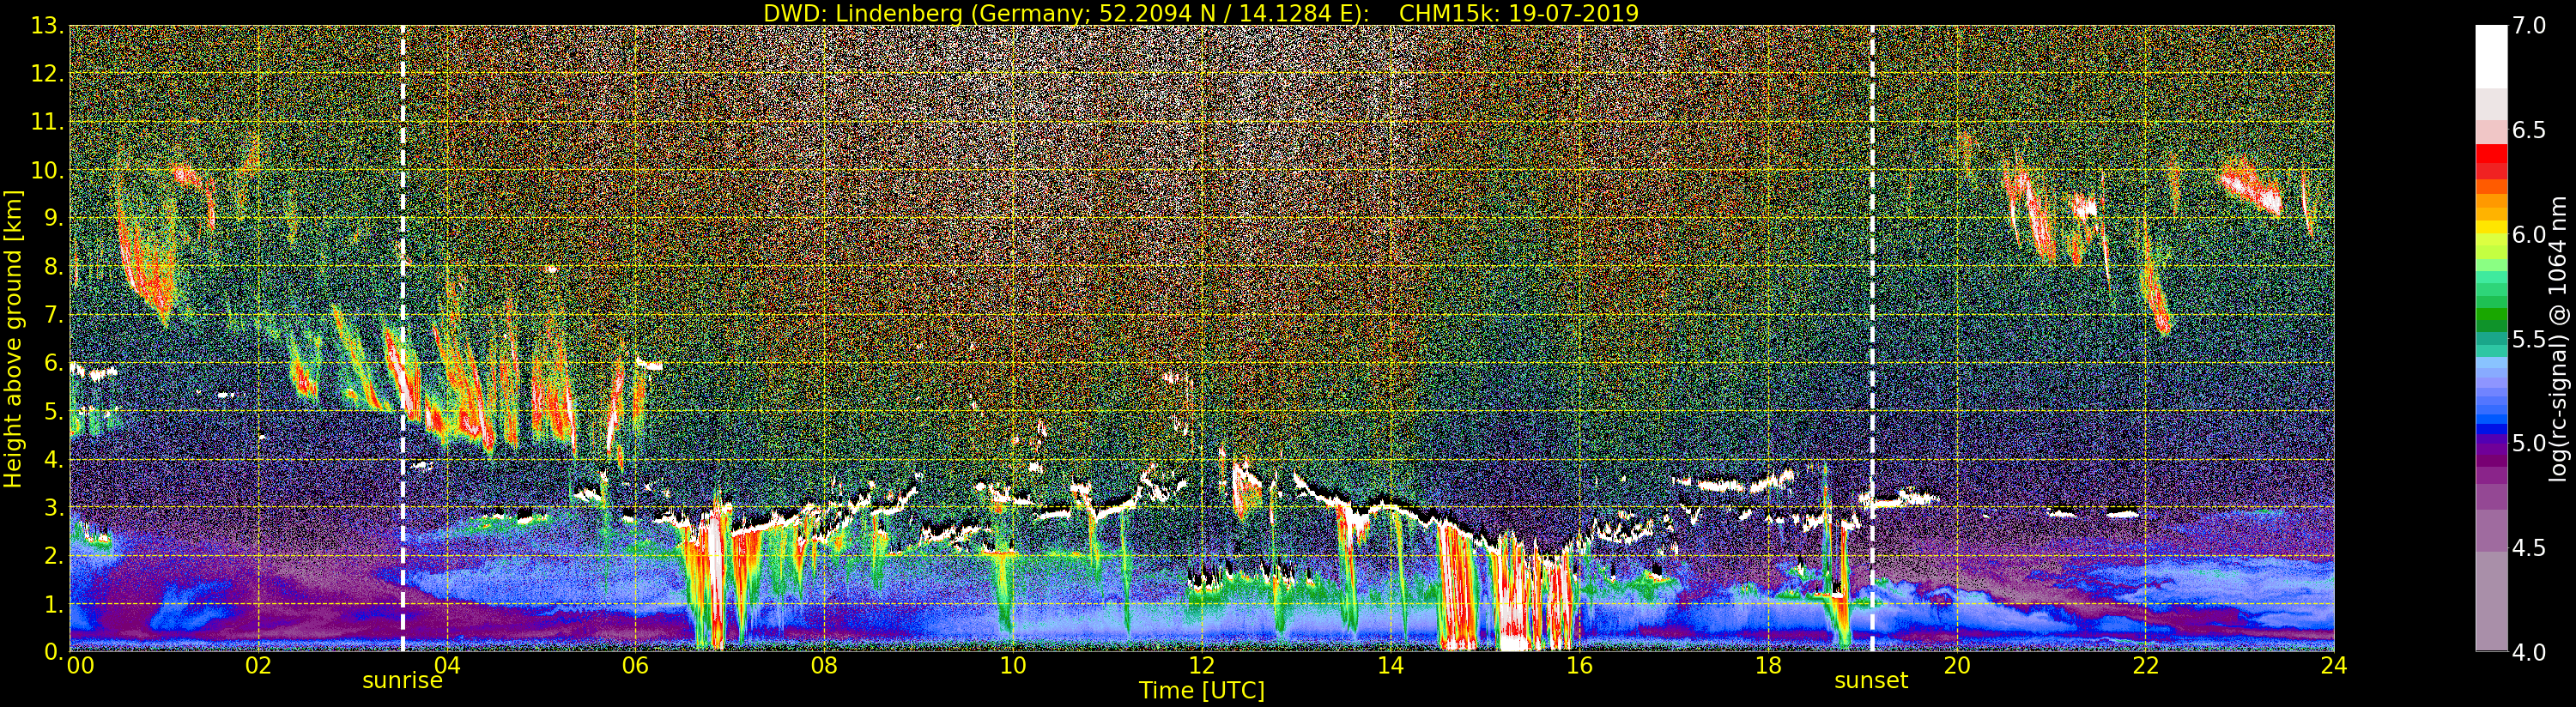Click the 'sunset' label below the axis
2576x707 pixels.
pyautogui.click(x=1870, y=681)
